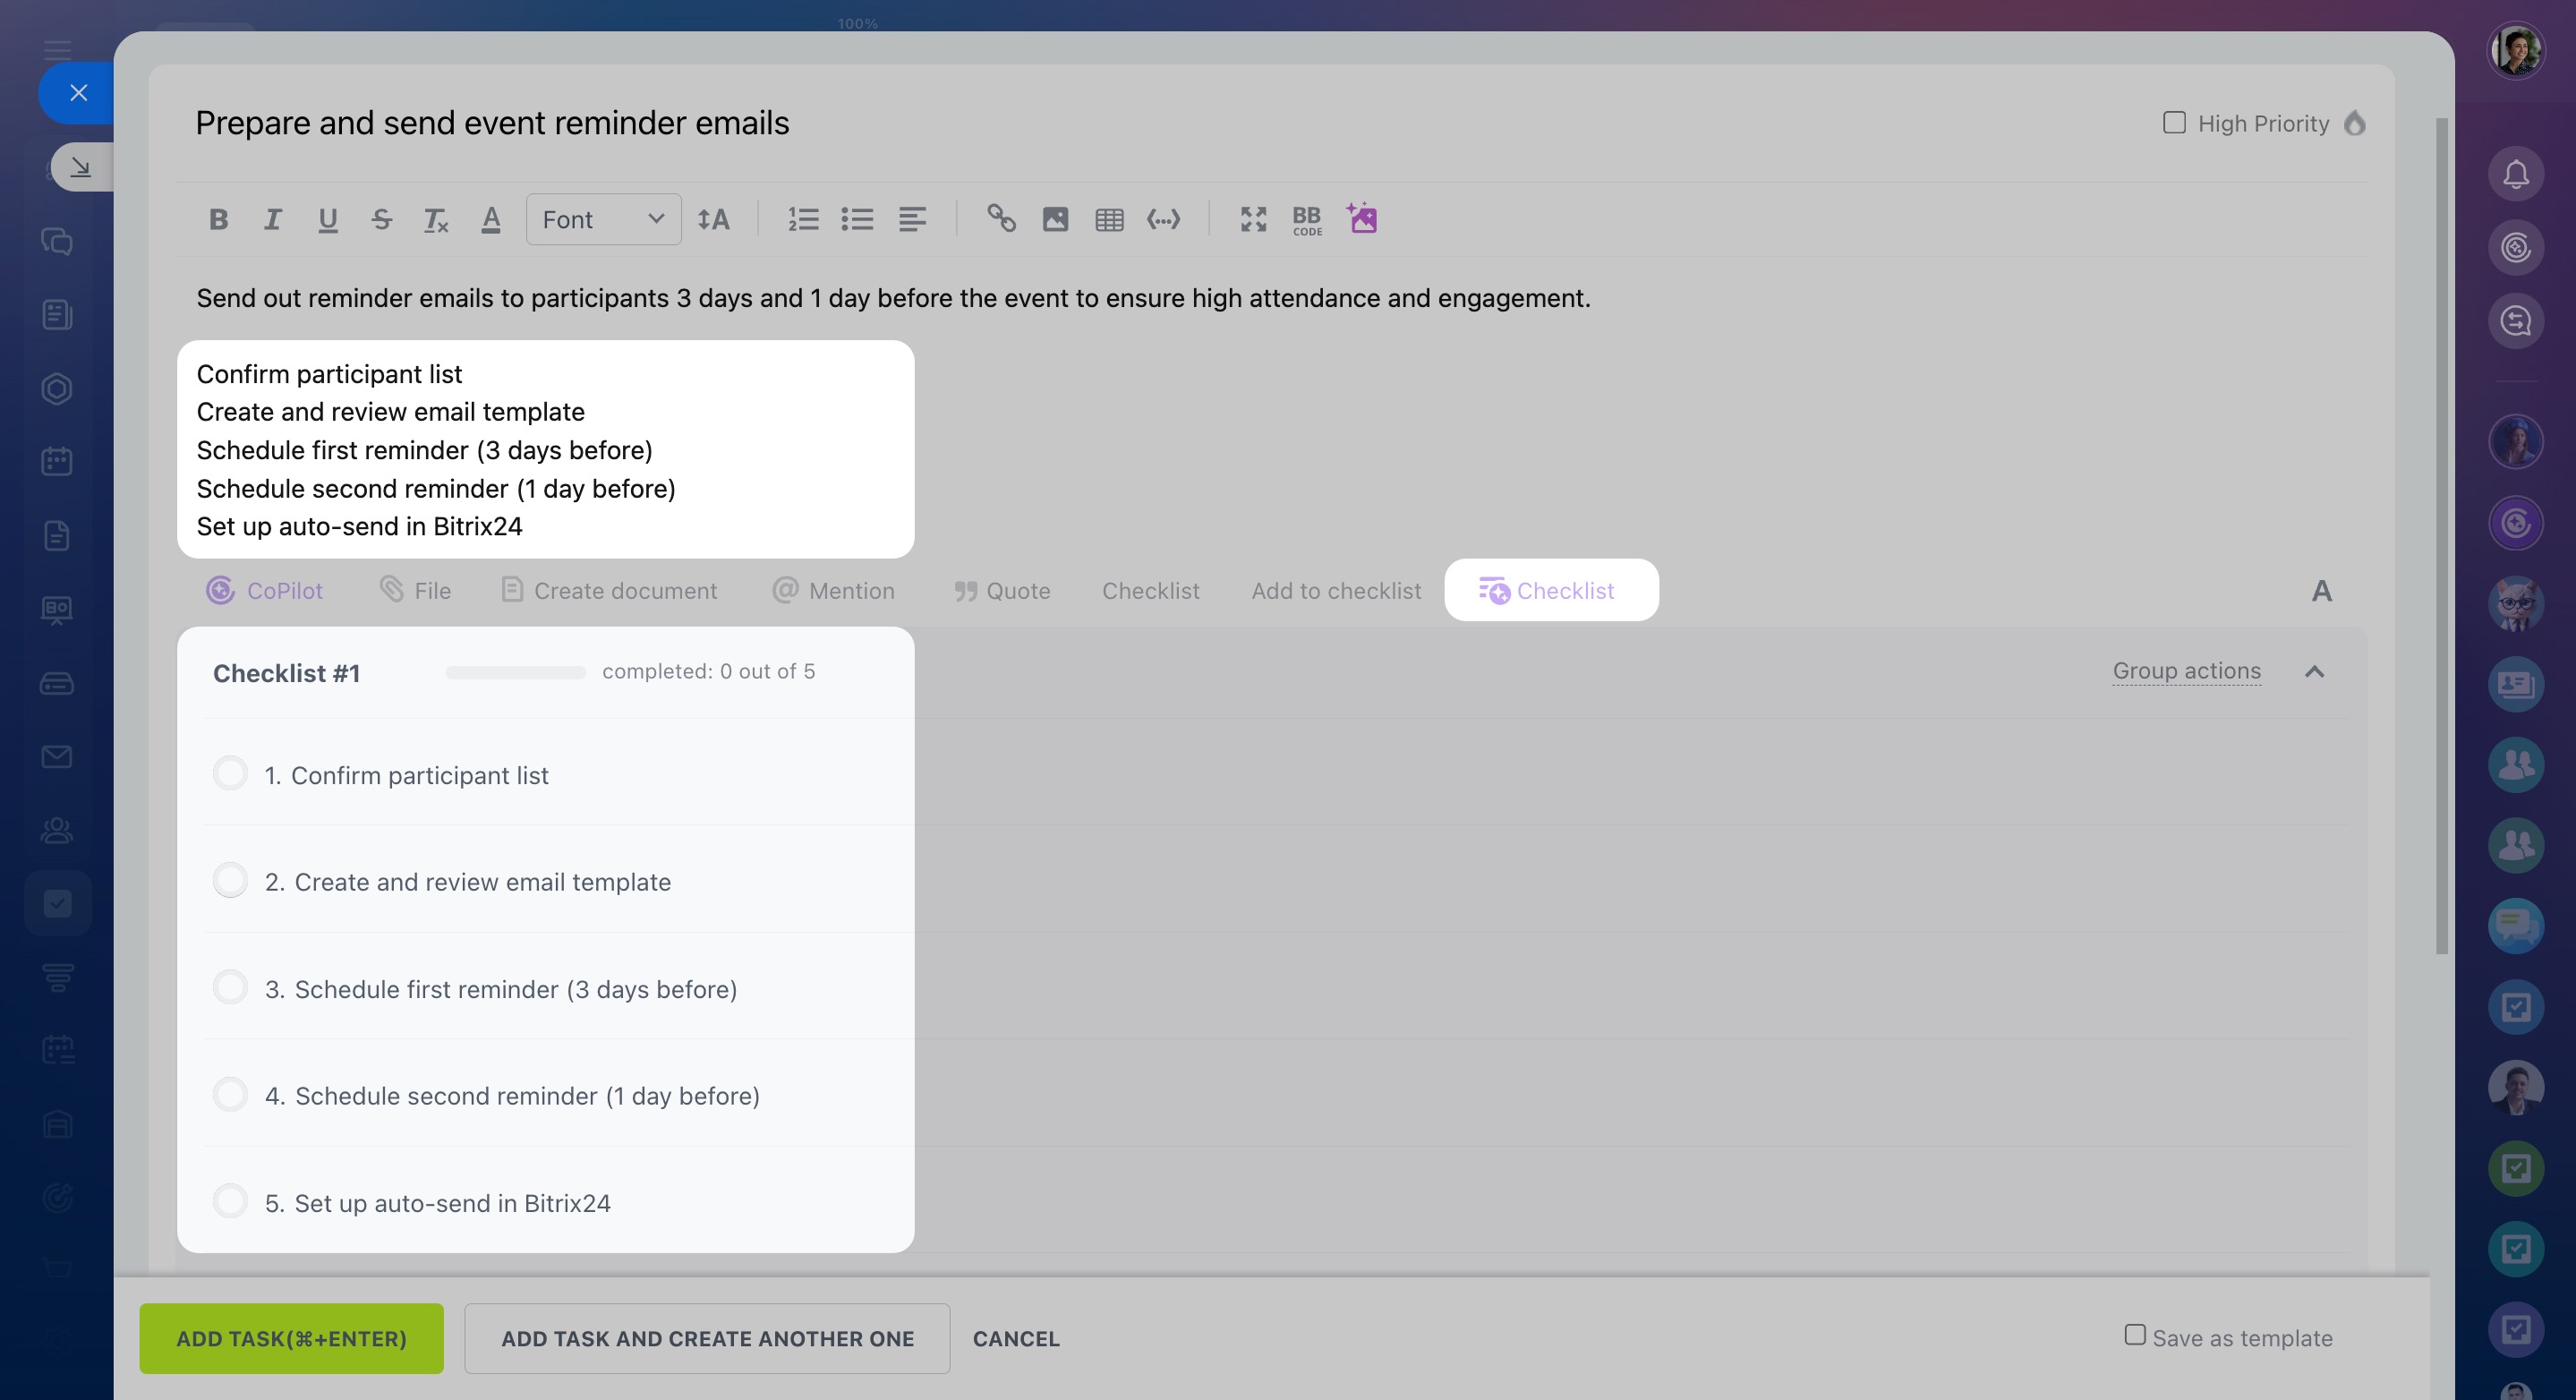
Task: Click the task title field
Action: tap(492, 123)
